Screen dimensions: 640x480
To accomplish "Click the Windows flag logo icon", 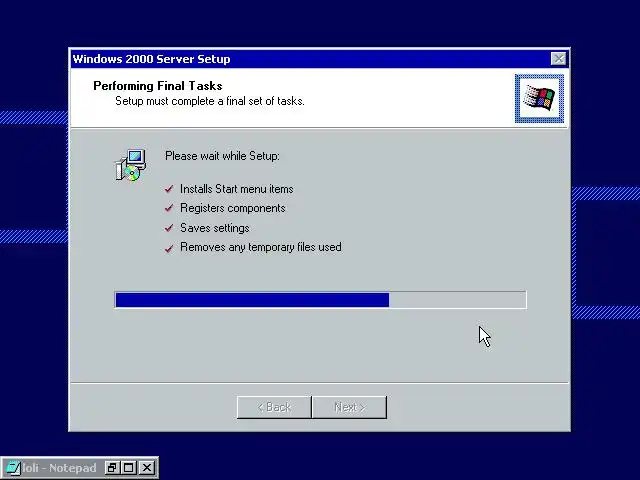I will click(x=539, y=98).
